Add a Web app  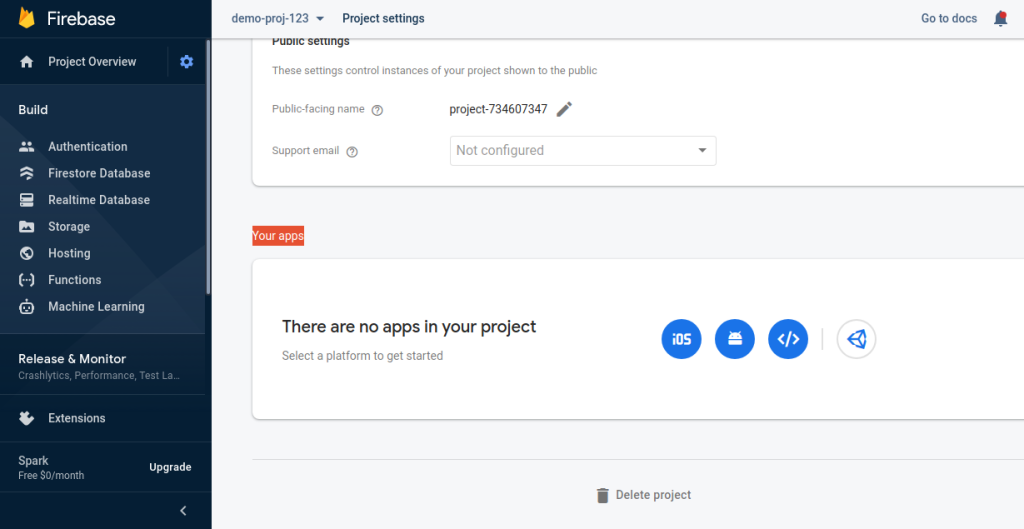(788, 339)
